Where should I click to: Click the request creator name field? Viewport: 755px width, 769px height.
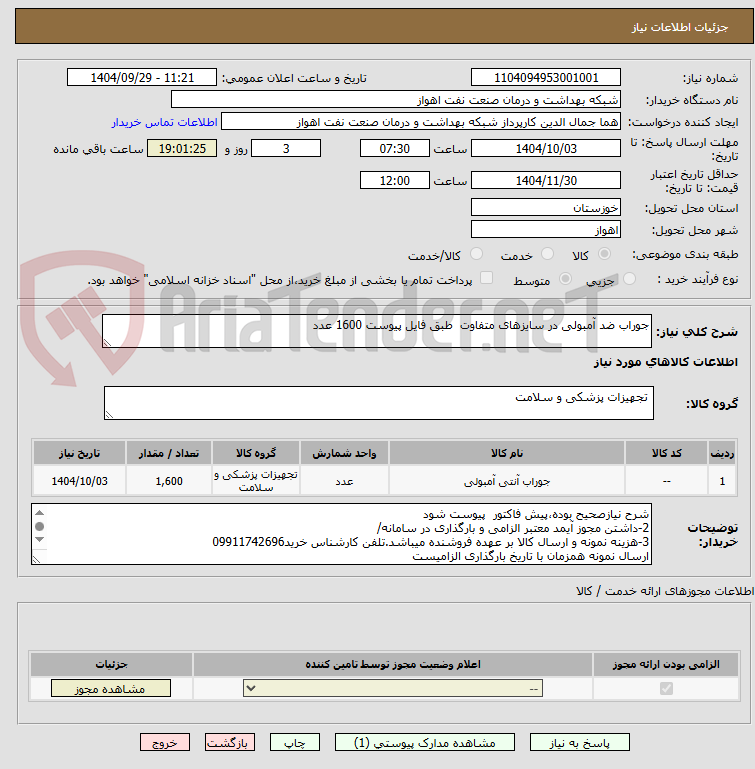(x=420, y=122)
